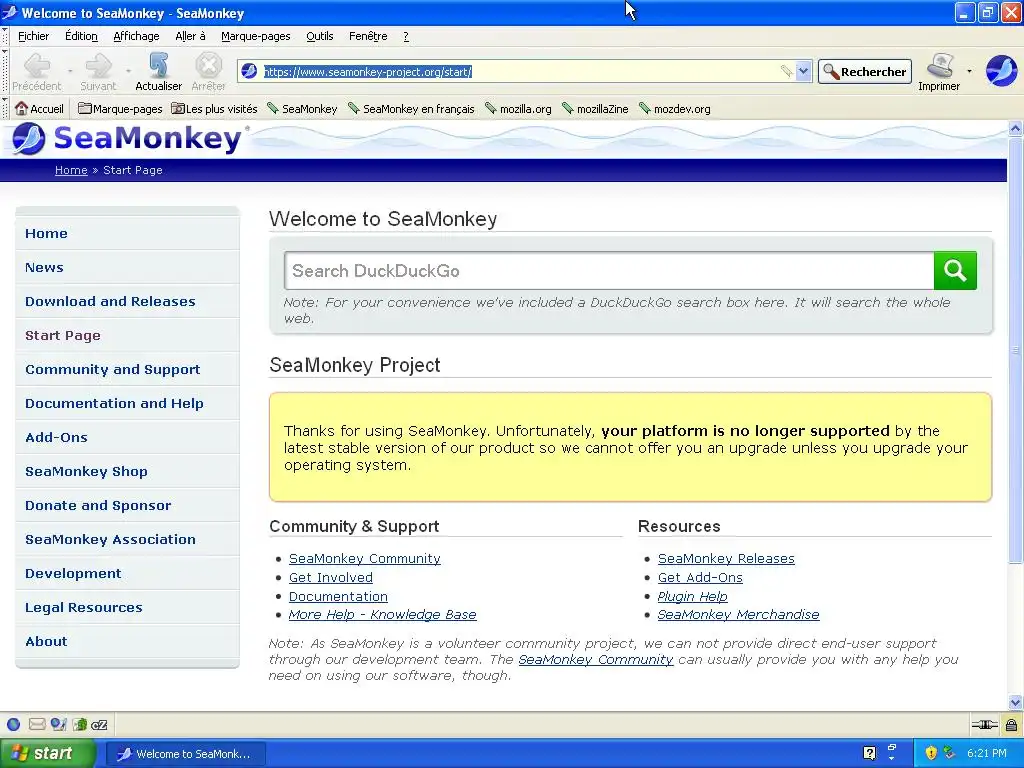Collapse the menu bar using its grippy
1024x768 pixels.
(5, 37)
